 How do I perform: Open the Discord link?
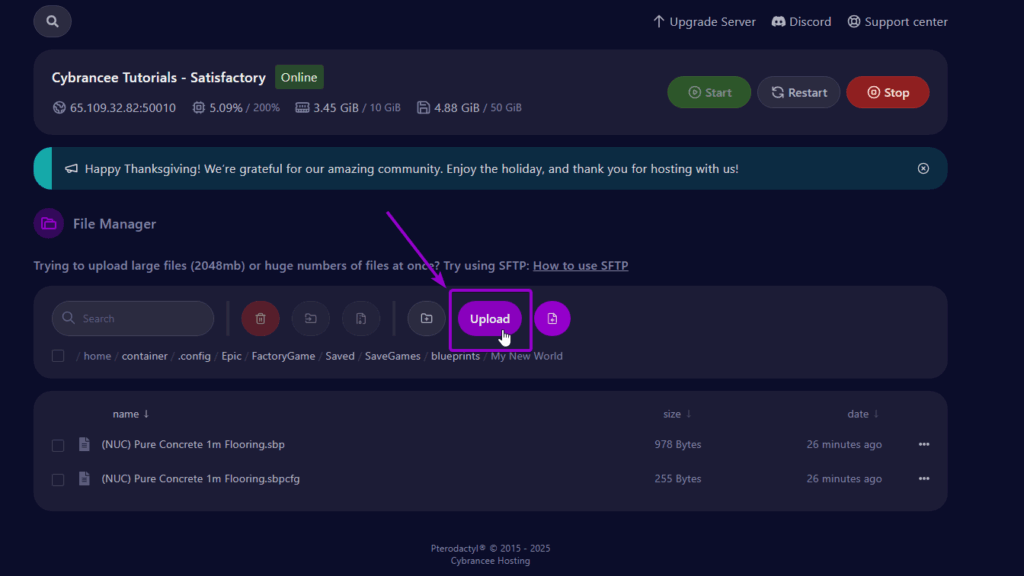pyautogui.click(x=801, y=22)
